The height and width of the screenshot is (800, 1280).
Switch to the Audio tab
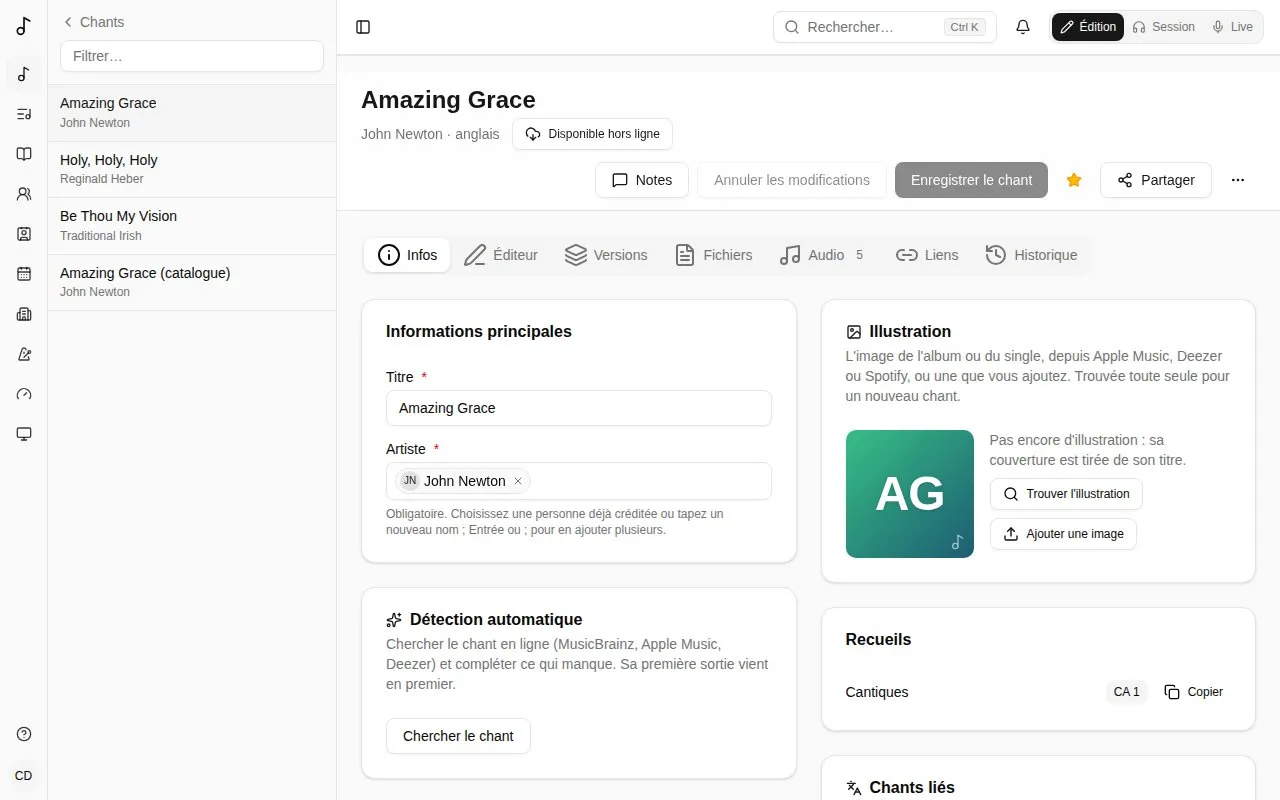click(x=822, y=255)
